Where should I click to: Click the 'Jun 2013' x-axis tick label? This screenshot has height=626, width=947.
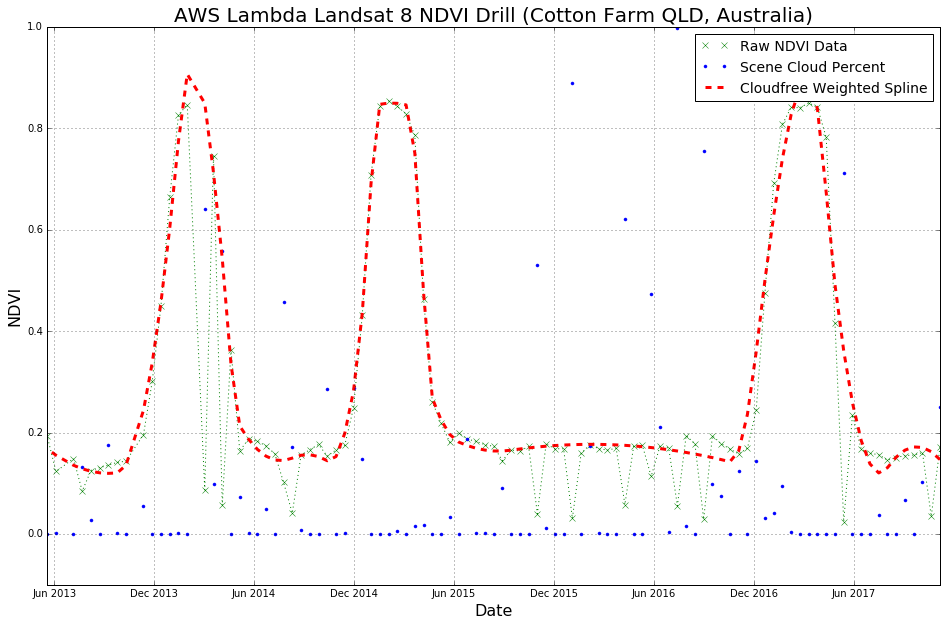coord(54,593)
